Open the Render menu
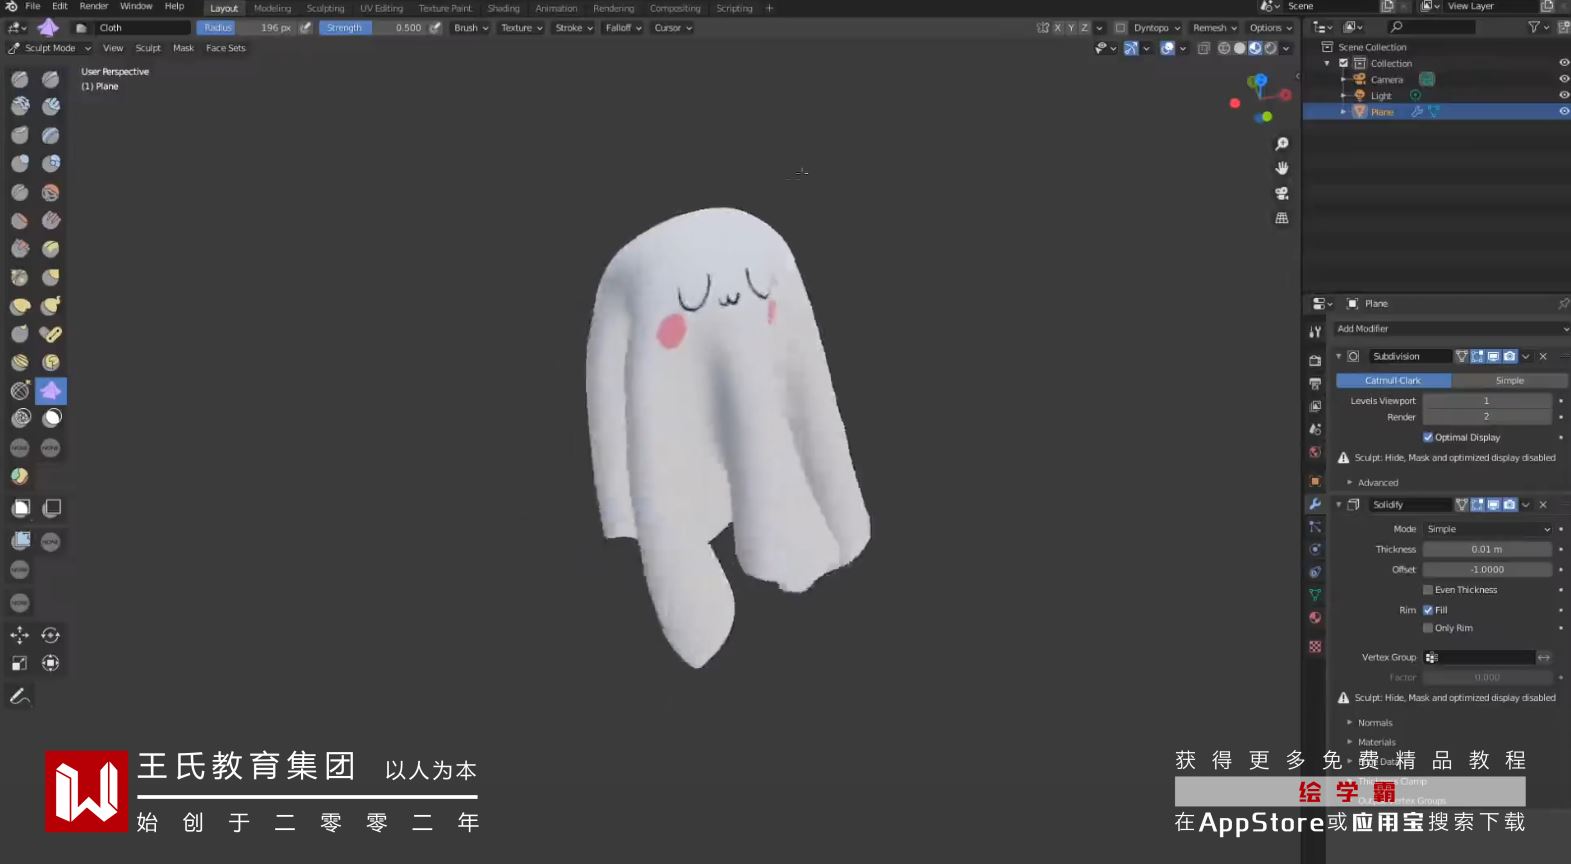The image size is (1571, 864). (94, 6)
